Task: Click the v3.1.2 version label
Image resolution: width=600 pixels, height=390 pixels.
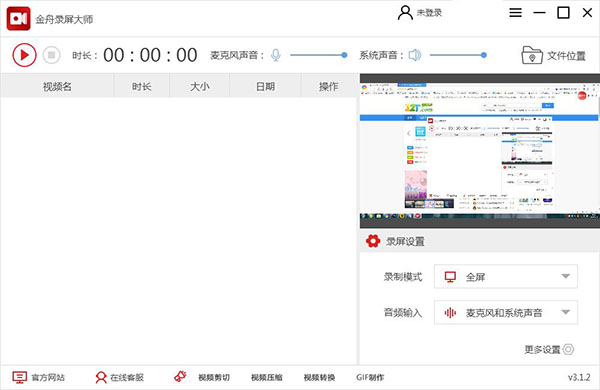Action: click(x=579, y=377)
